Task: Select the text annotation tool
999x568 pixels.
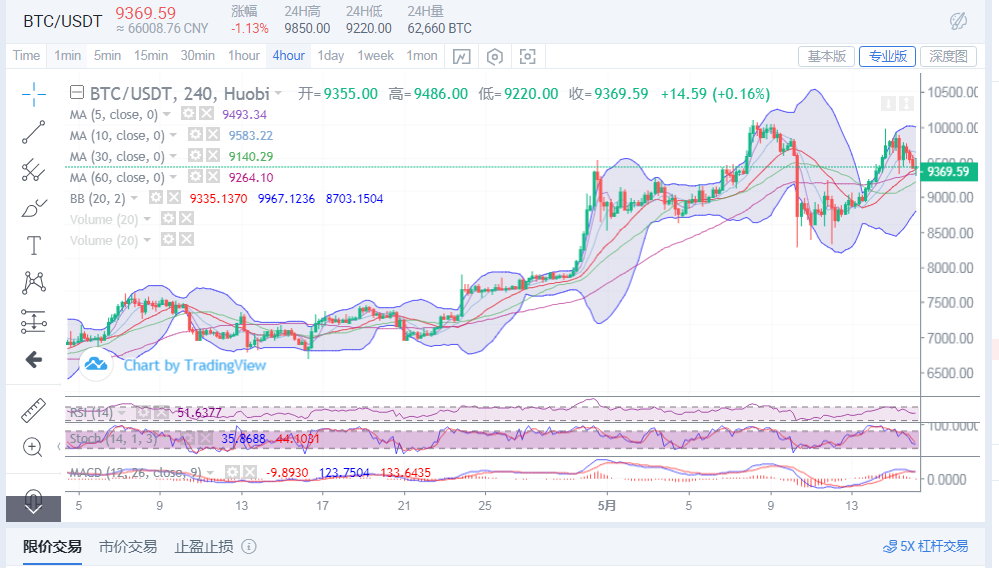Action: (x=34, y=245)
